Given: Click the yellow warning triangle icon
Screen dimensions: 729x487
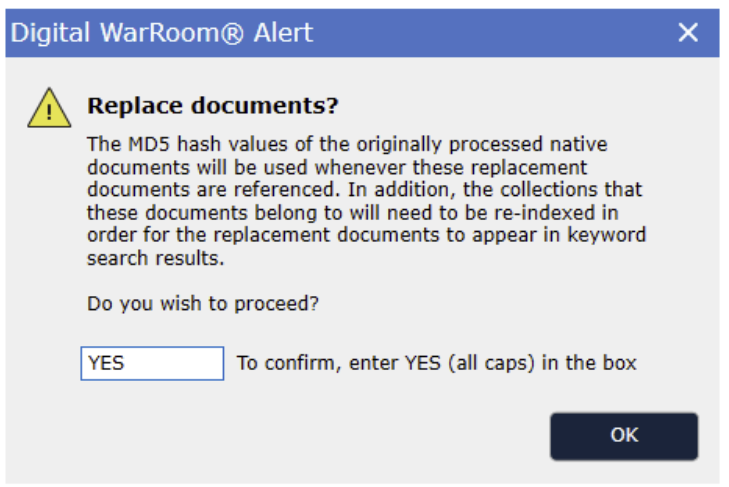Looking at the screenshot, I should click(49, 108).
